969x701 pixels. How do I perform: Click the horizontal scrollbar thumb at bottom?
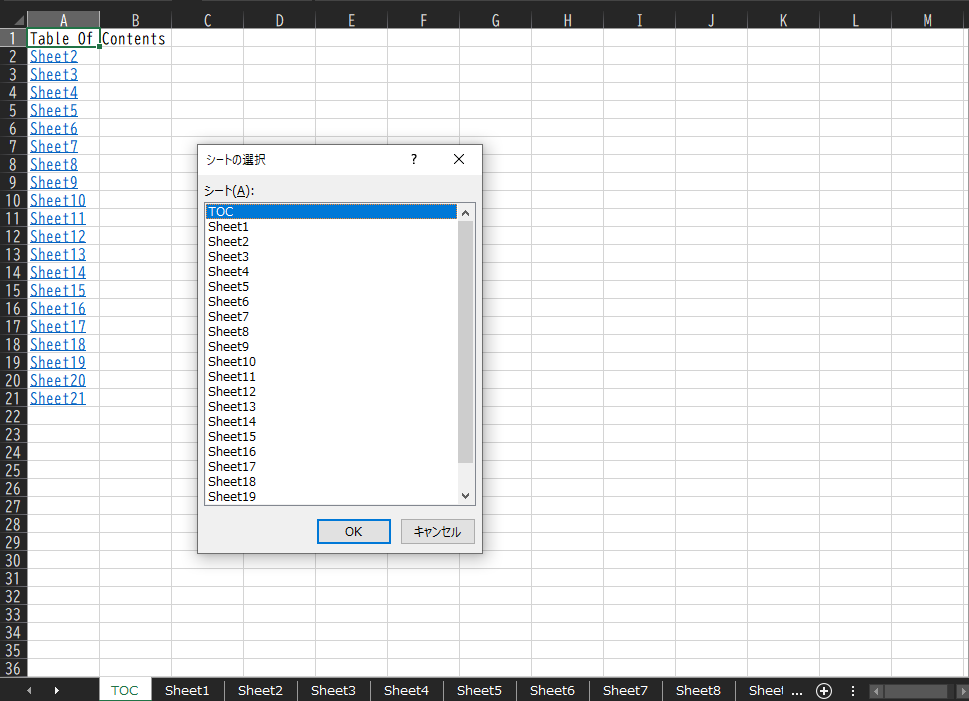(x=915, y=690)
